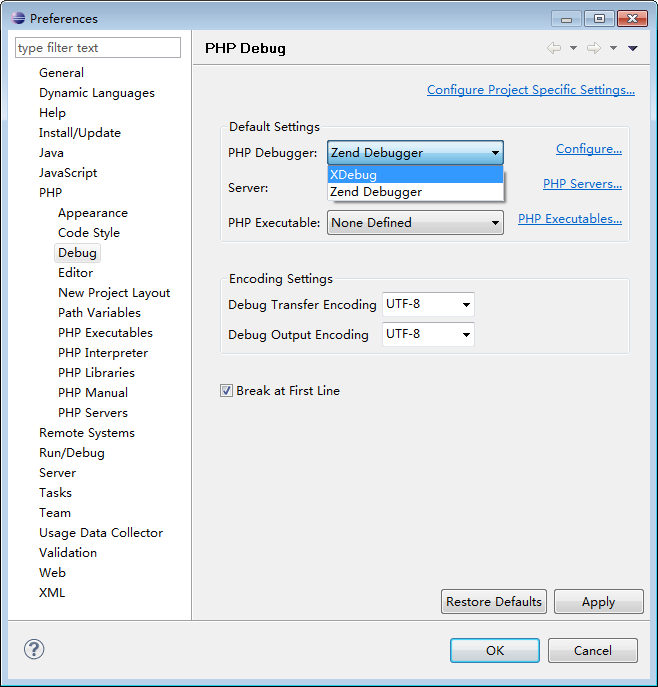Open Debug Transfer Encoding dropdown
Image resolution: width=658 pixels, height=687 pixels.
click(x=428, y=304)
